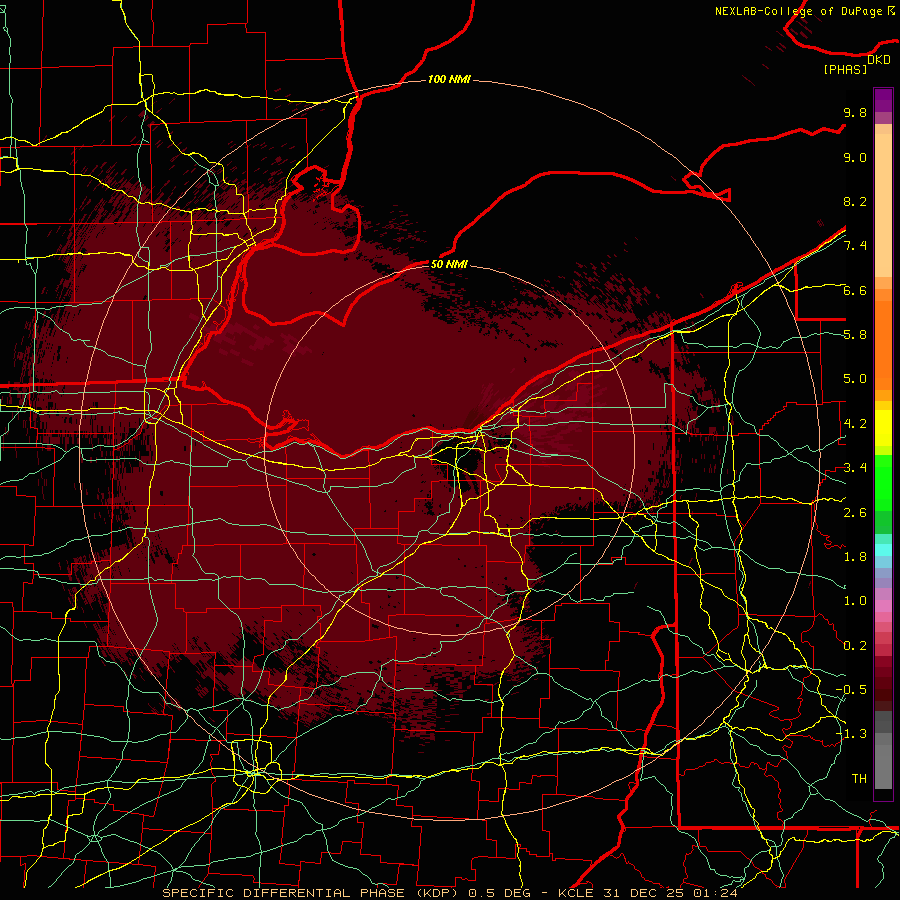Click the 1.8 scale value
Screen dimensions: 900x900
click(x=855, y=557)
